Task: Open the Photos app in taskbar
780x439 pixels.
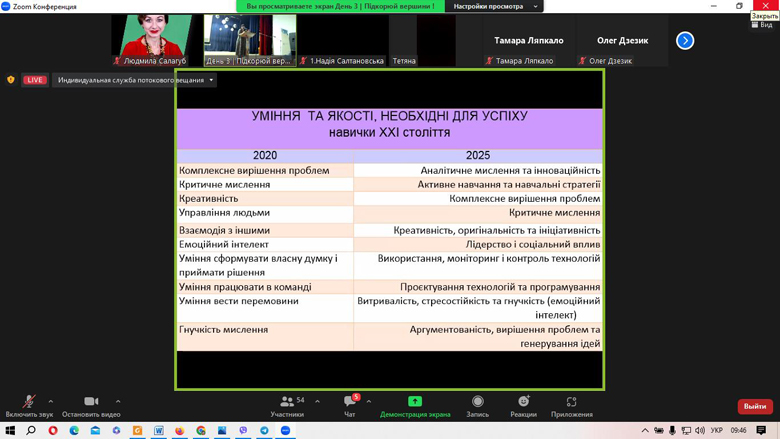Action: tap(222, 430)
